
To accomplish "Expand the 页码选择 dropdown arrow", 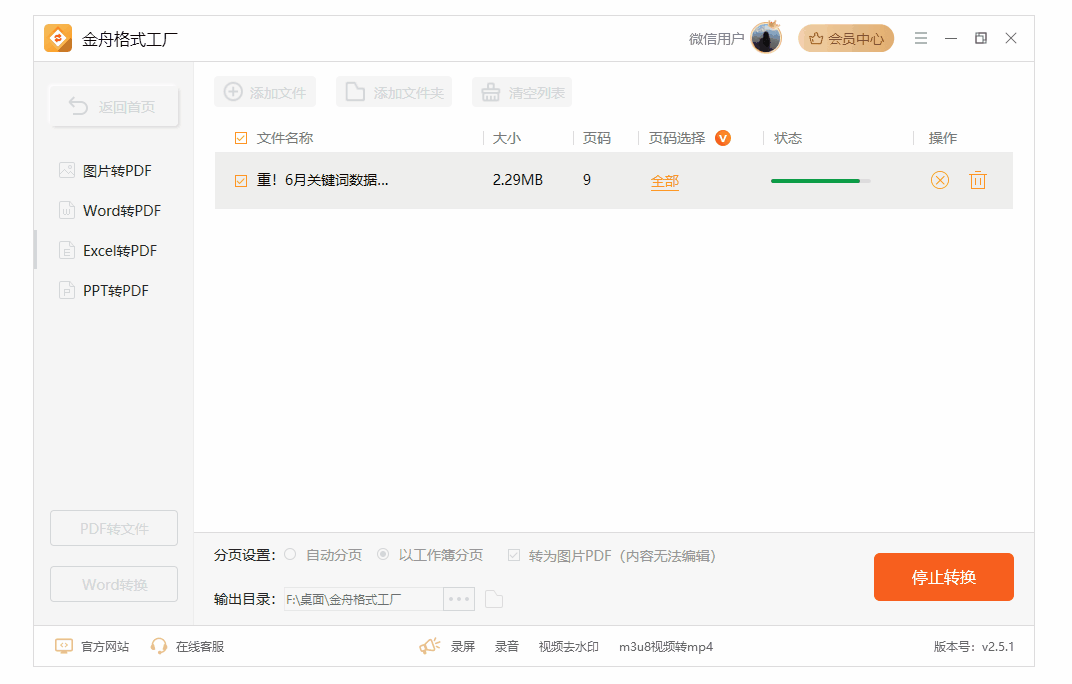I will [722, 138].
